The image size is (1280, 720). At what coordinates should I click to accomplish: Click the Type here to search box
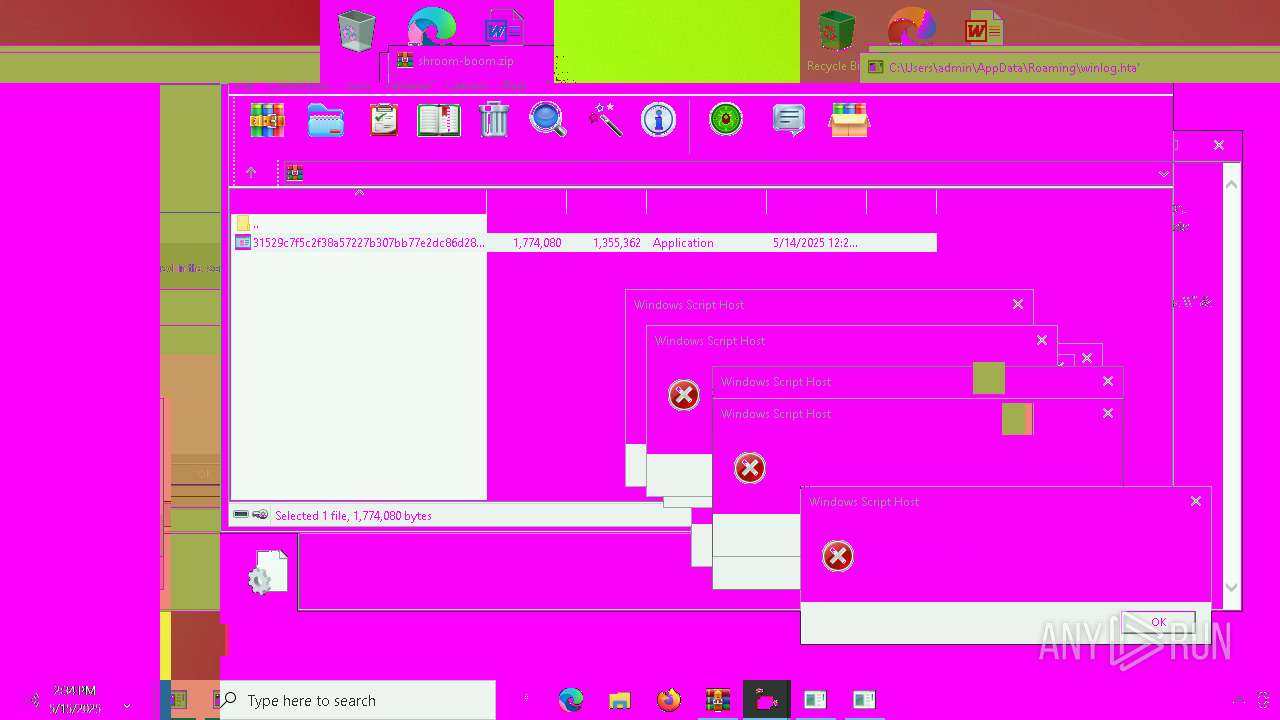click(x=357, y=700)
